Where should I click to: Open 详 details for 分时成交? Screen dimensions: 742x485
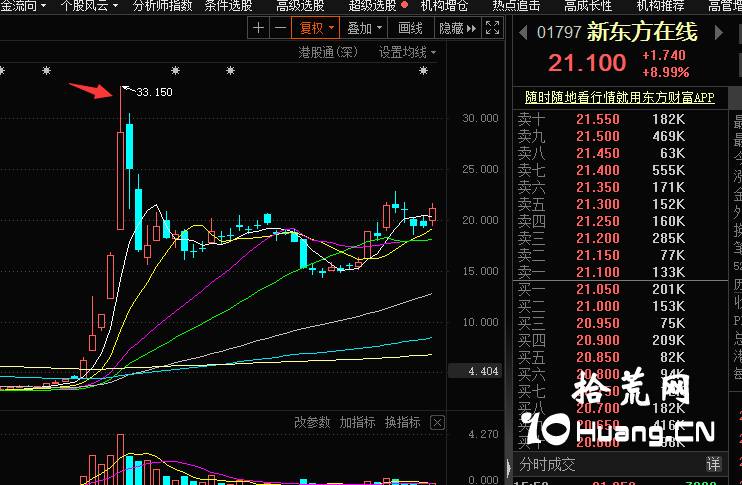click(713, 464)
